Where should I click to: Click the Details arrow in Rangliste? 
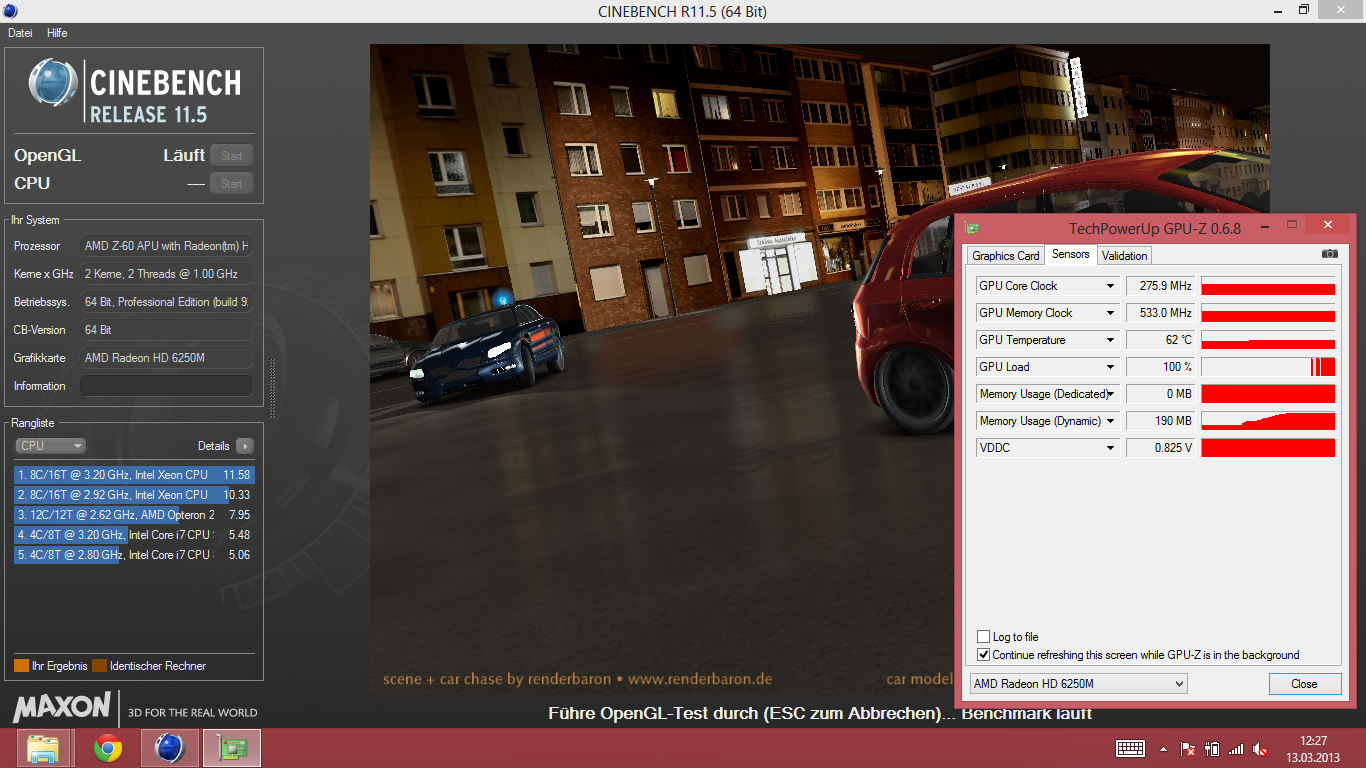244,446
